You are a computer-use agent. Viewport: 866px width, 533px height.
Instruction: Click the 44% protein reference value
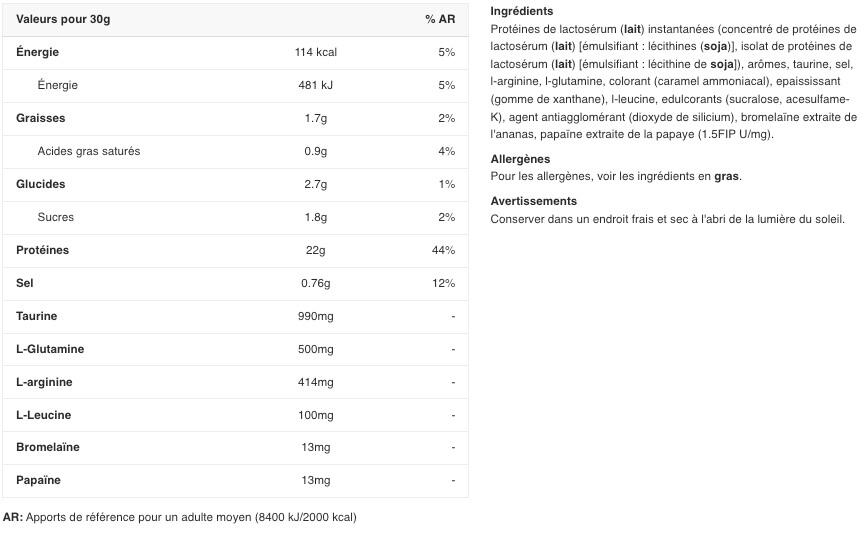coord(443,250)
